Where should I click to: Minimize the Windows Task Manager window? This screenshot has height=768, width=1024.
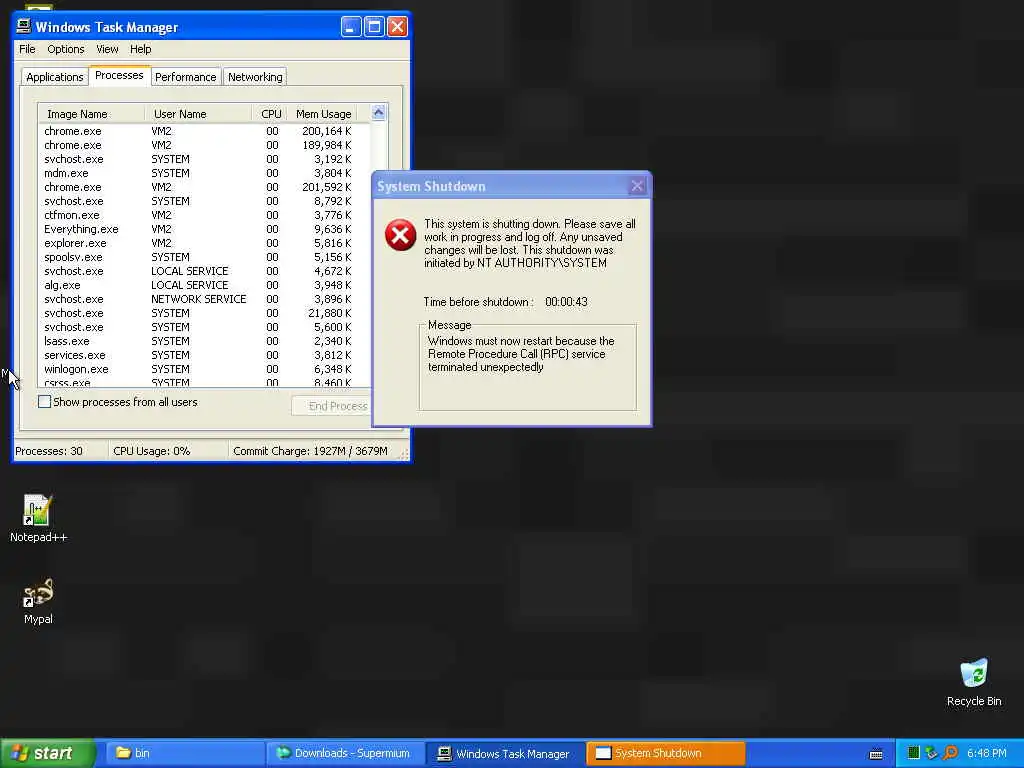[351, 27]
